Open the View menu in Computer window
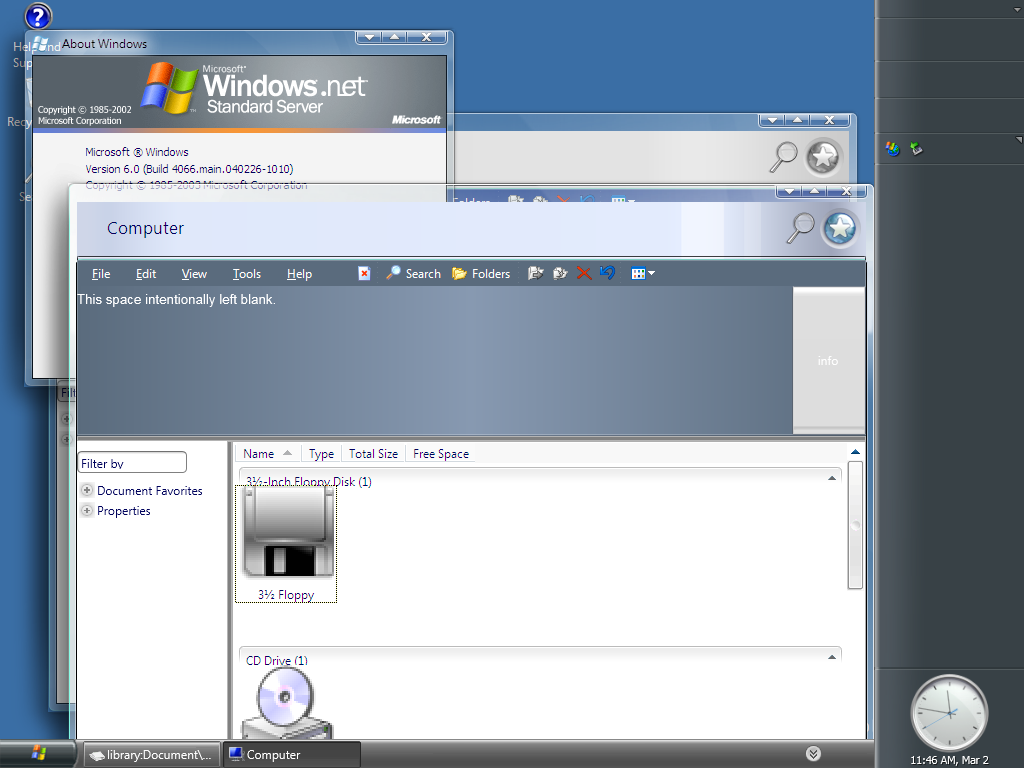This screenshot has height=768, width=1024. [194, 274]
